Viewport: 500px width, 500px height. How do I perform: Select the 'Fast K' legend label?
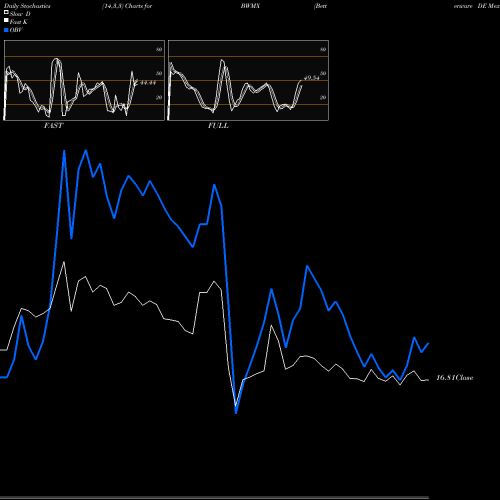(x=19, y=22)
